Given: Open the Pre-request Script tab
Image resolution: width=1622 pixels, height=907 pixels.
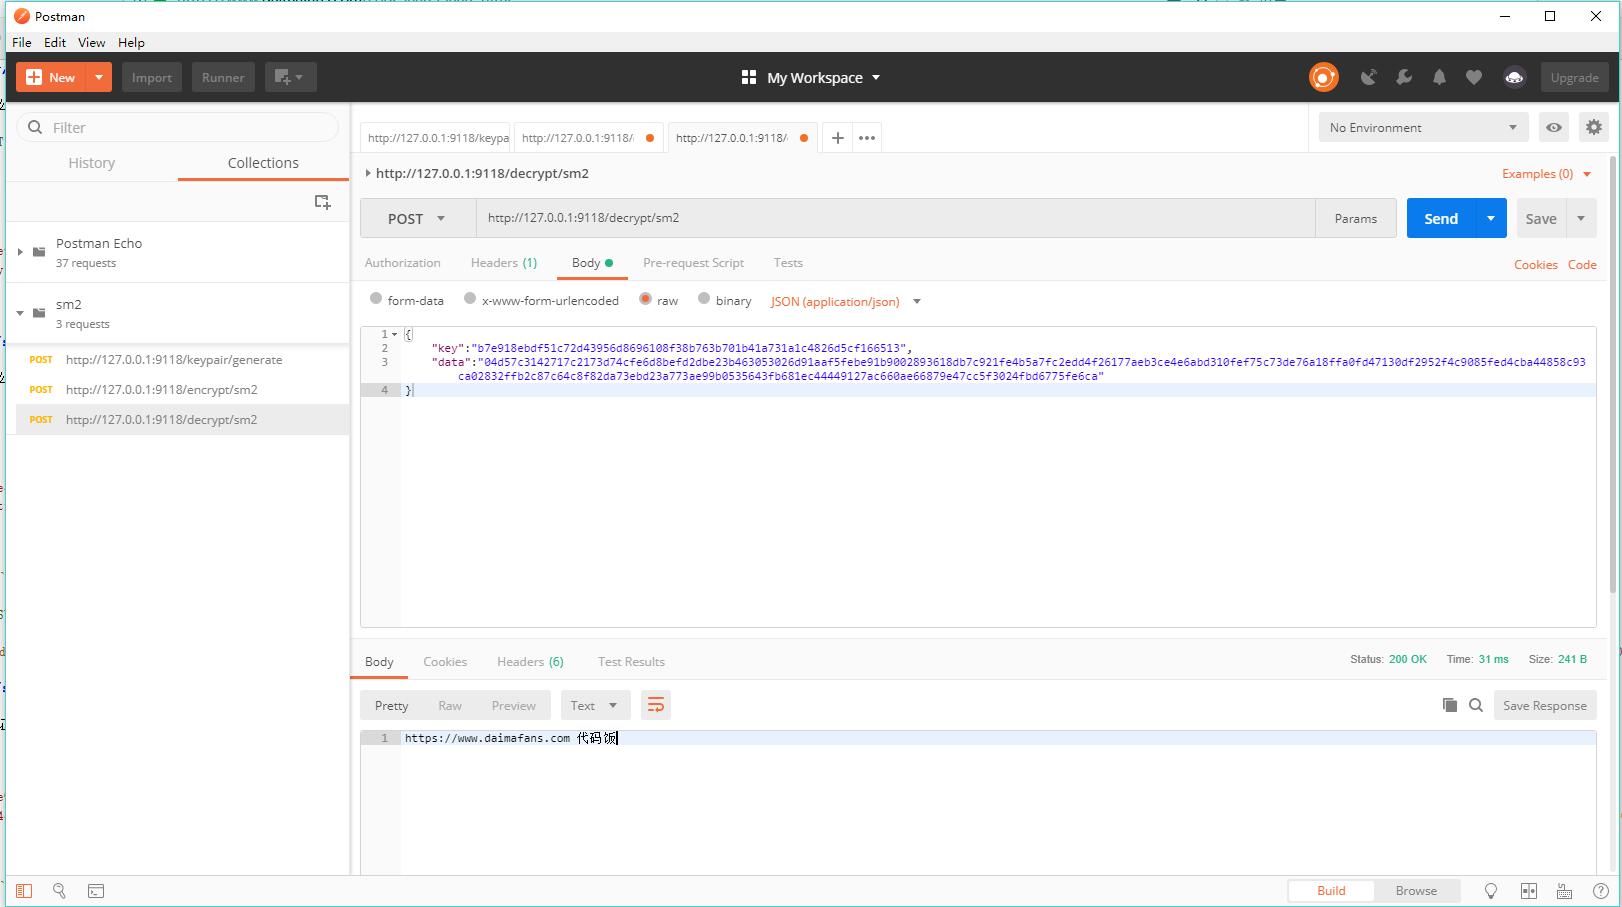Looking at the screenshot, I should 693,263.
